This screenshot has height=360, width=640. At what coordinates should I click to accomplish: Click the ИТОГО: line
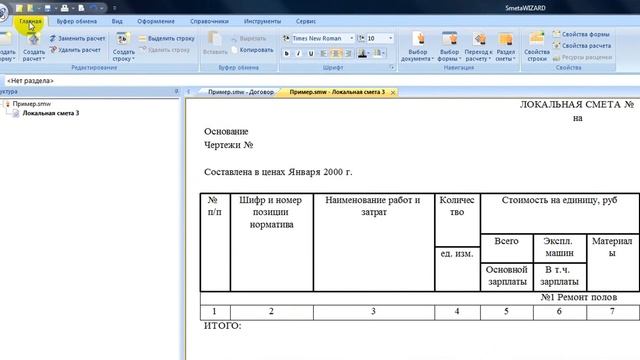pyautogui.click(x=222, y=326)
